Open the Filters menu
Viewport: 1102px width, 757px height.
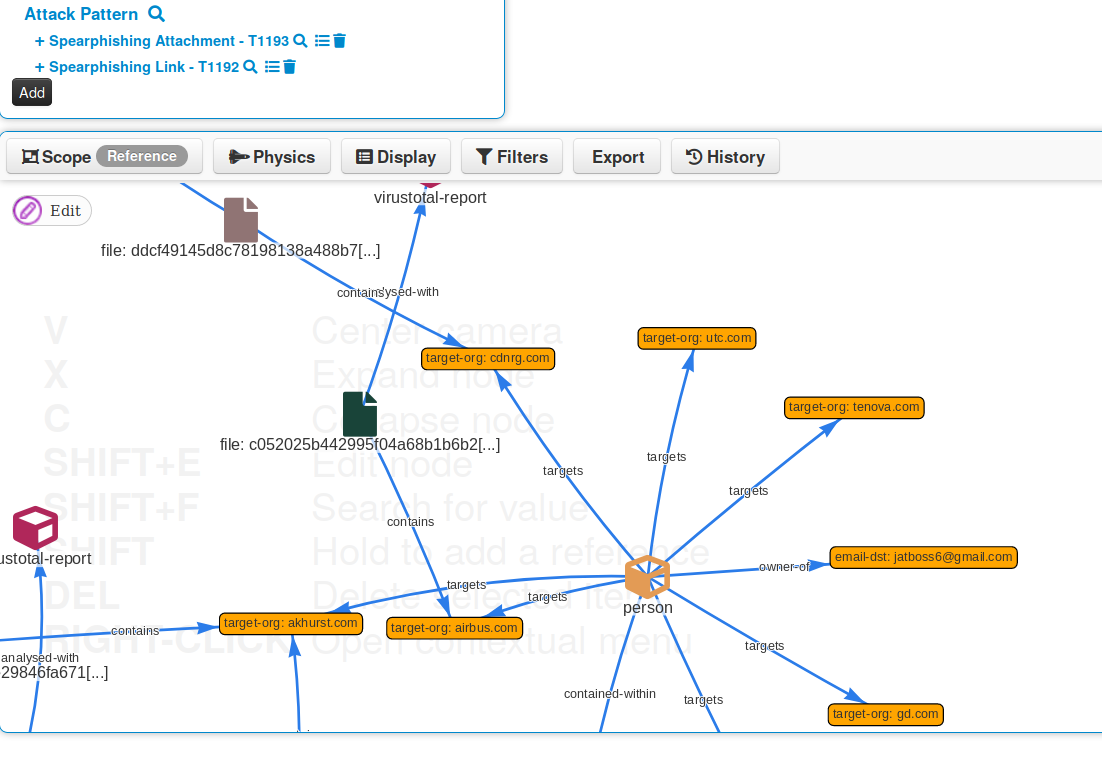(x=512, y=157)
